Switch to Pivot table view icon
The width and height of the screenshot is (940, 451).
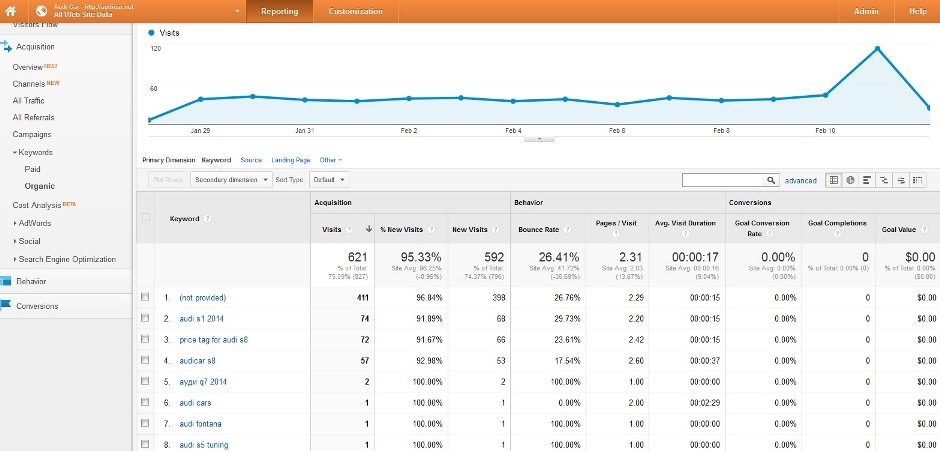pyautogui.click(x=917, y=180)
